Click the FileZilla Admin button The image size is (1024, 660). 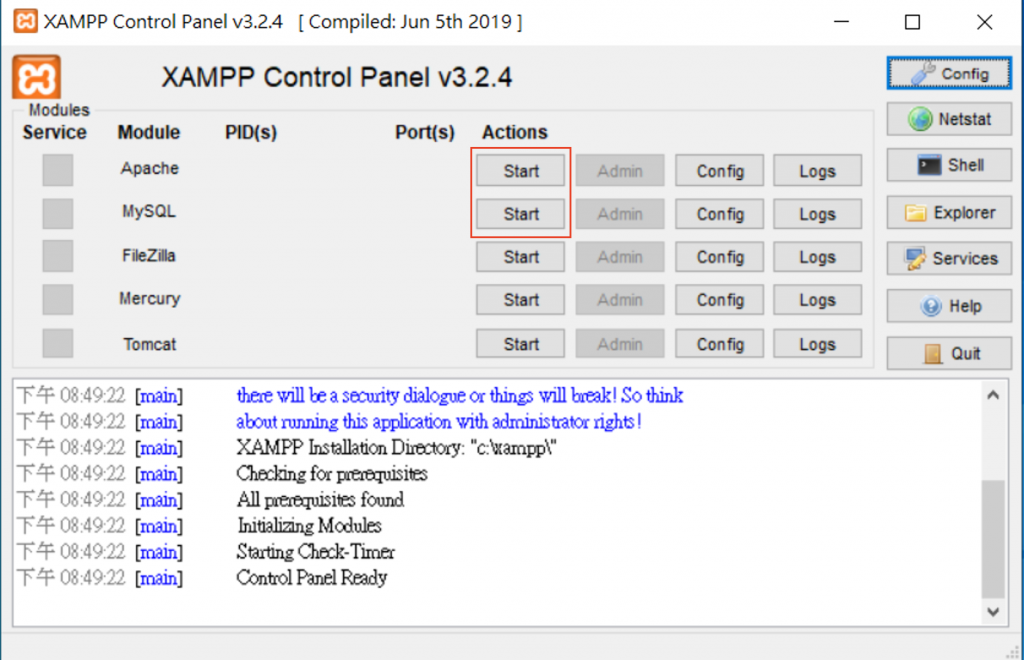(620, 257)
